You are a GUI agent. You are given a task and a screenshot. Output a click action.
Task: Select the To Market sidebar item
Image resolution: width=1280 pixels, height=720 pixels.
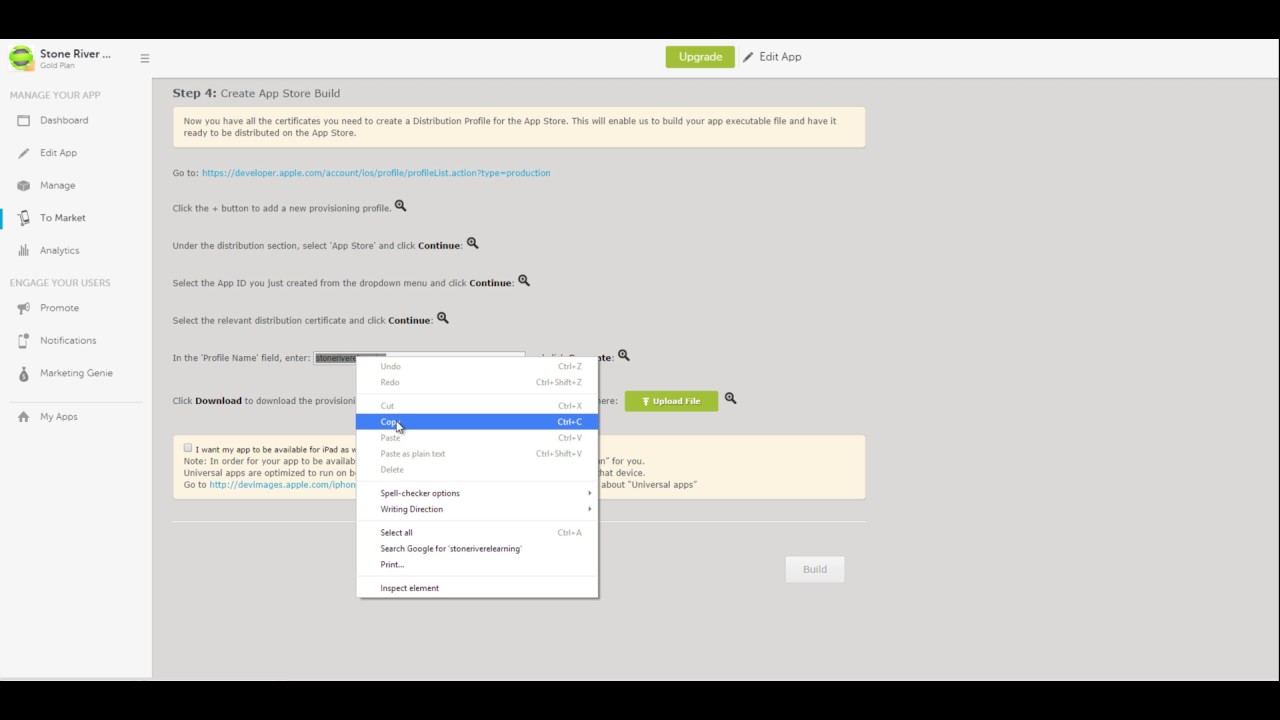point(62,218)
